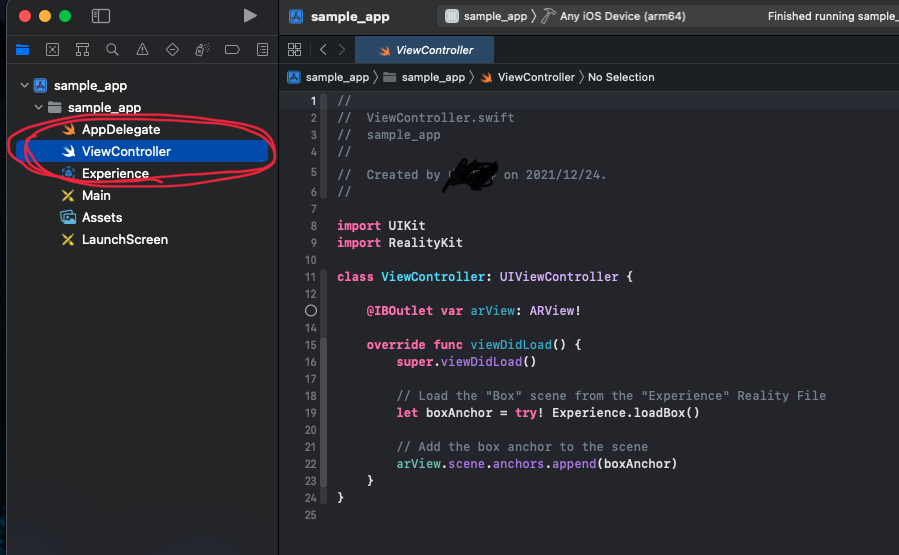Click sample_app project in jump bar
Viewport: 899px width, 555px height.
(337, 77)
